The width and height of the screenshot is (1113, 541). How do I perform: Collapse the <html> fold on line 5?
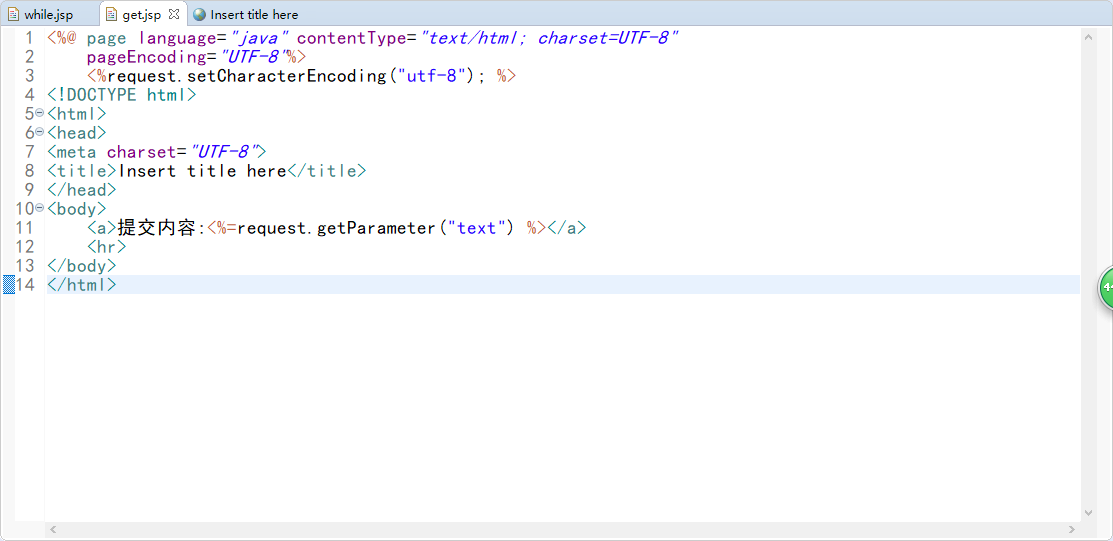tap(40, 113)
